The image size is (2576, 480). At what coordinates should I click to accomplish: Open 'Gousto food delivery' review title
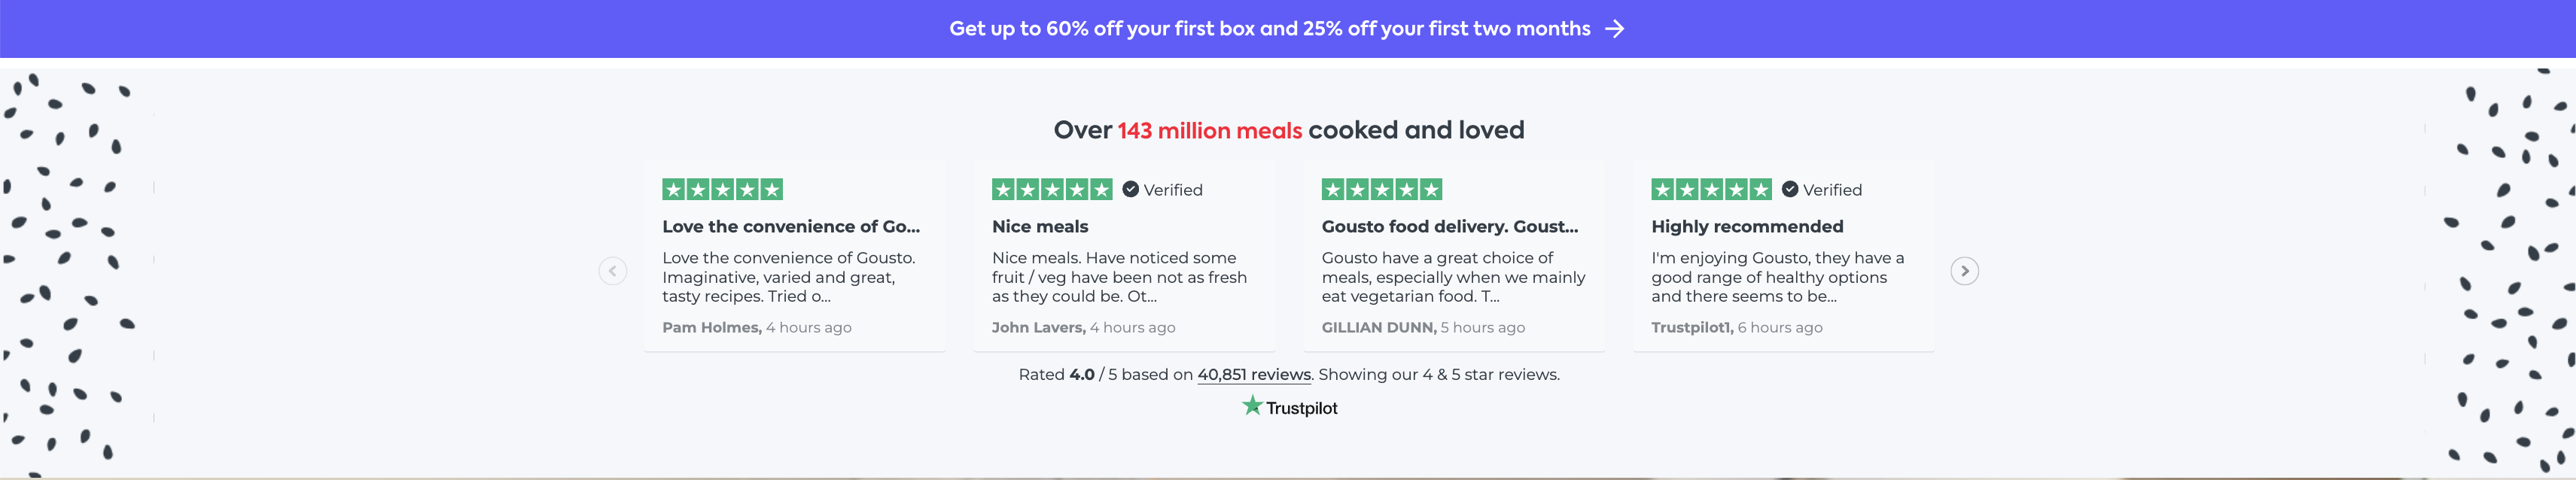click(x=1449, y=227)
